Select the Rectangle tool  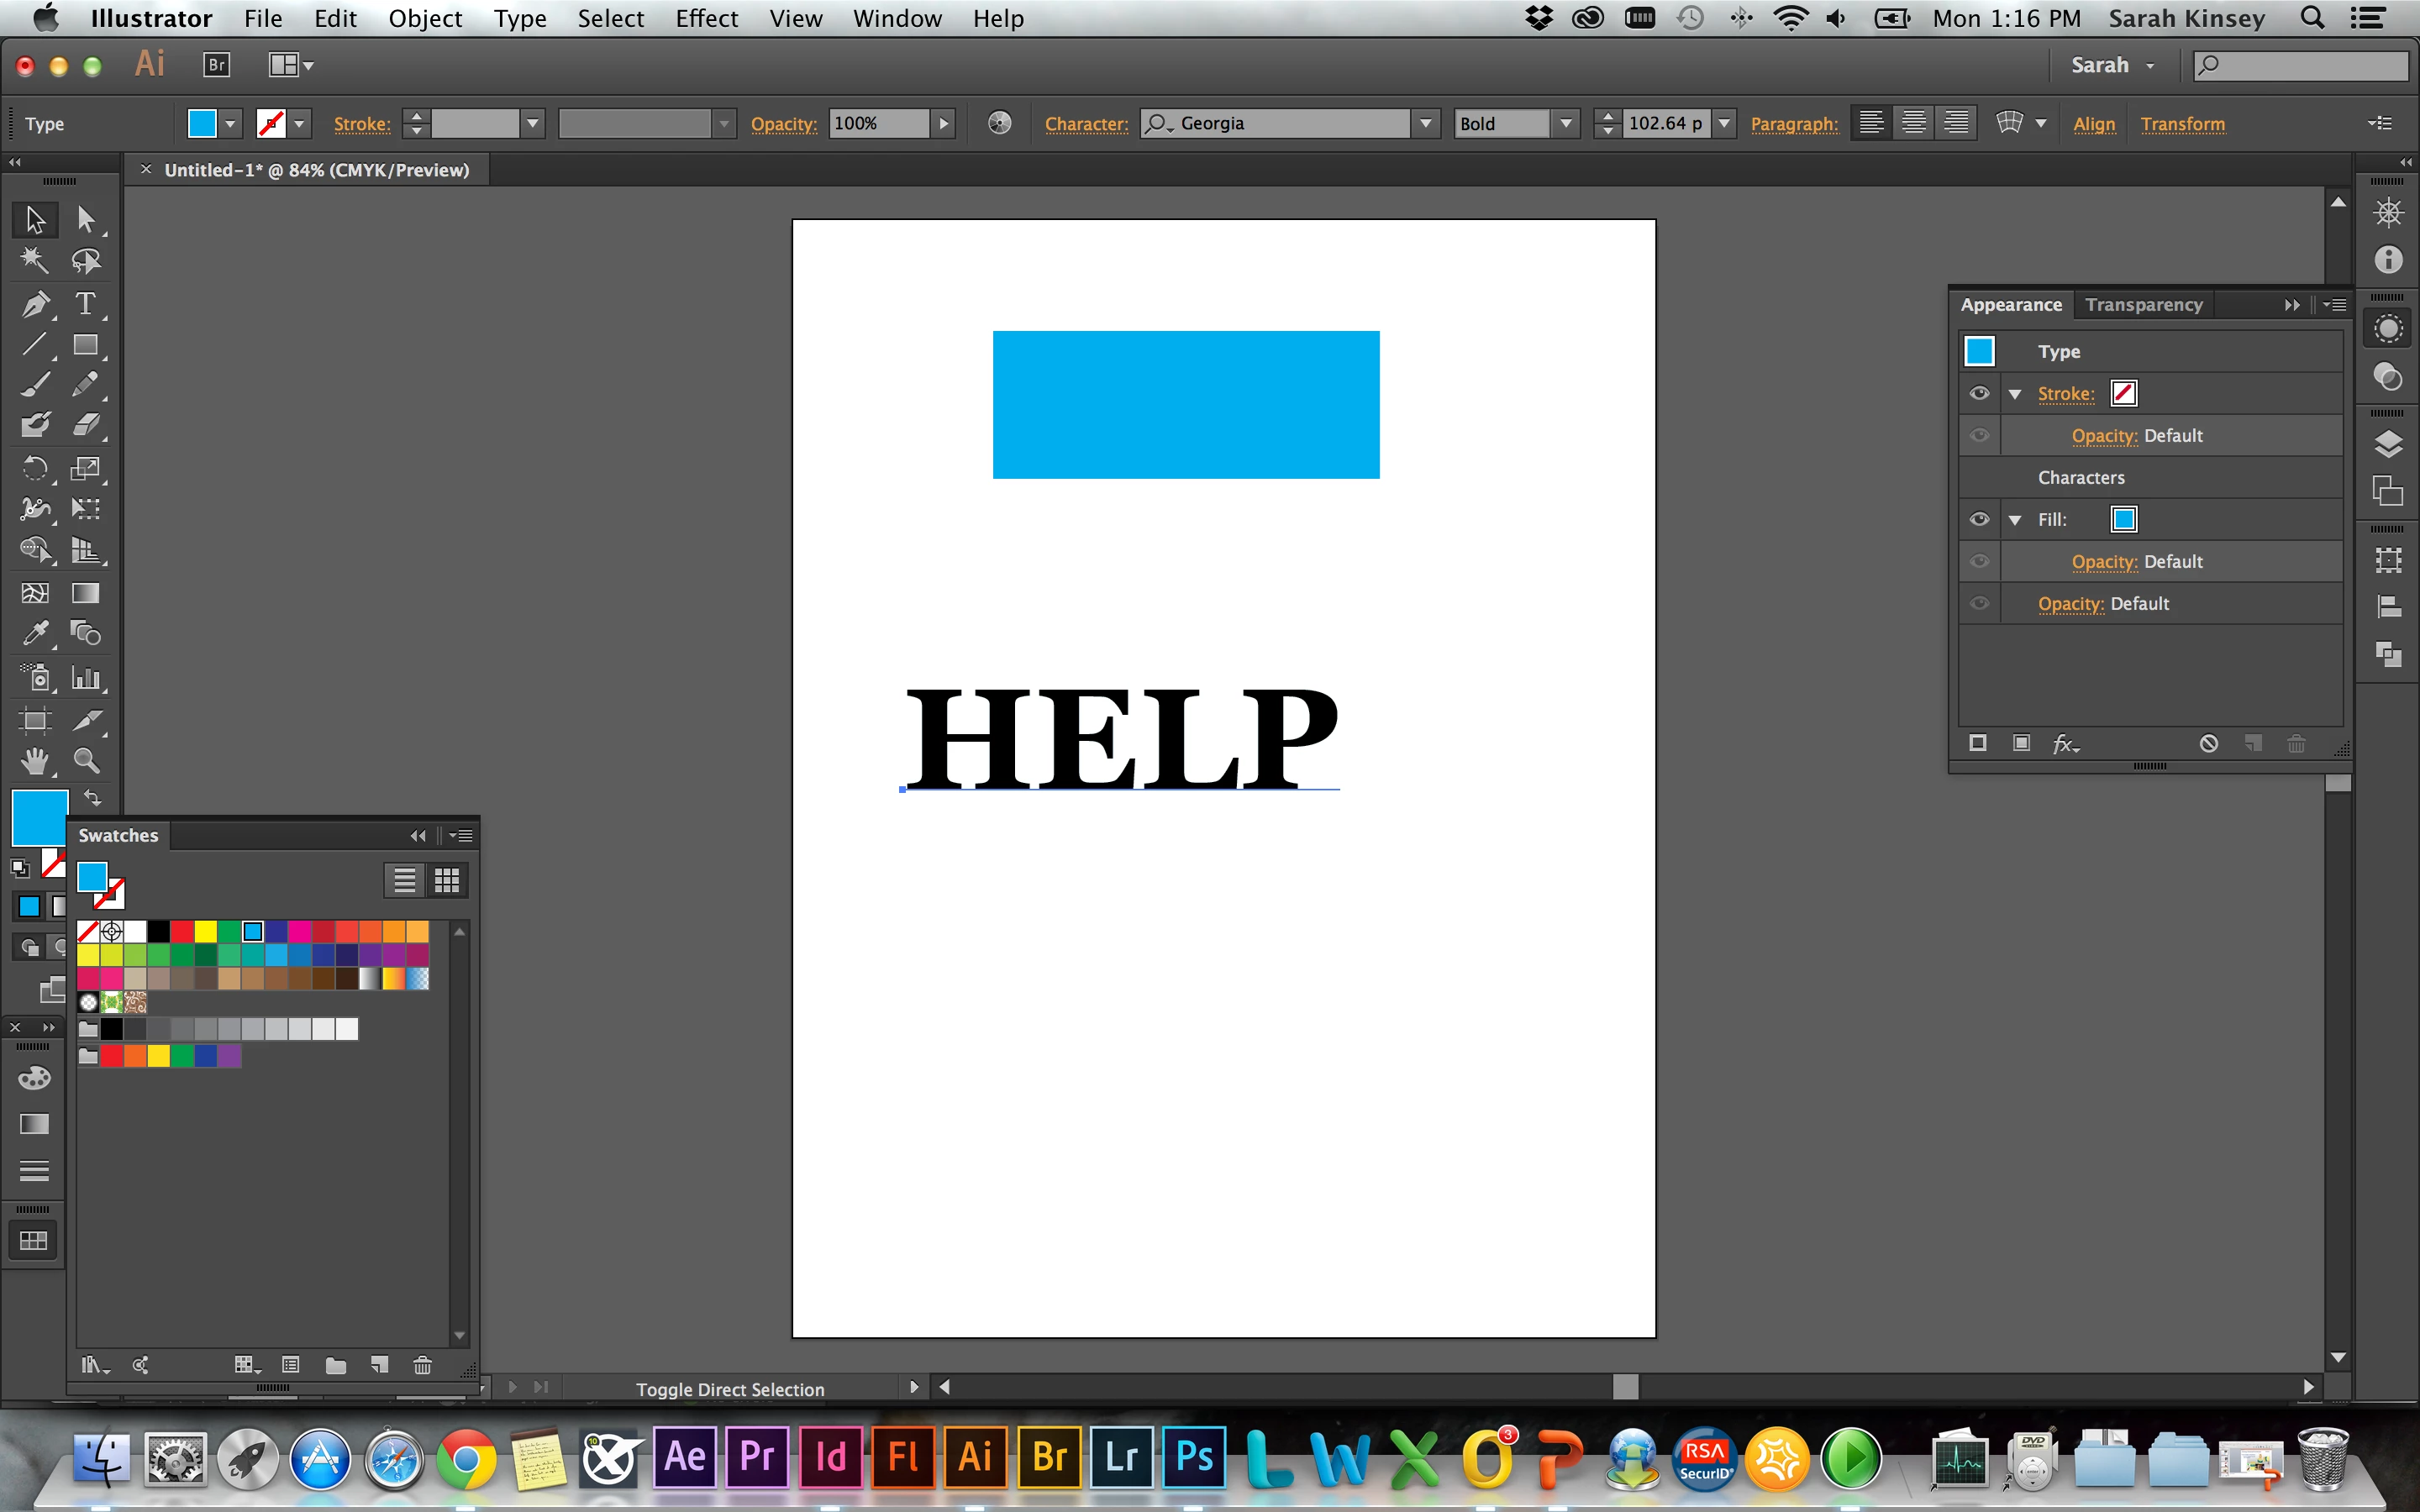tap(86, 345)
